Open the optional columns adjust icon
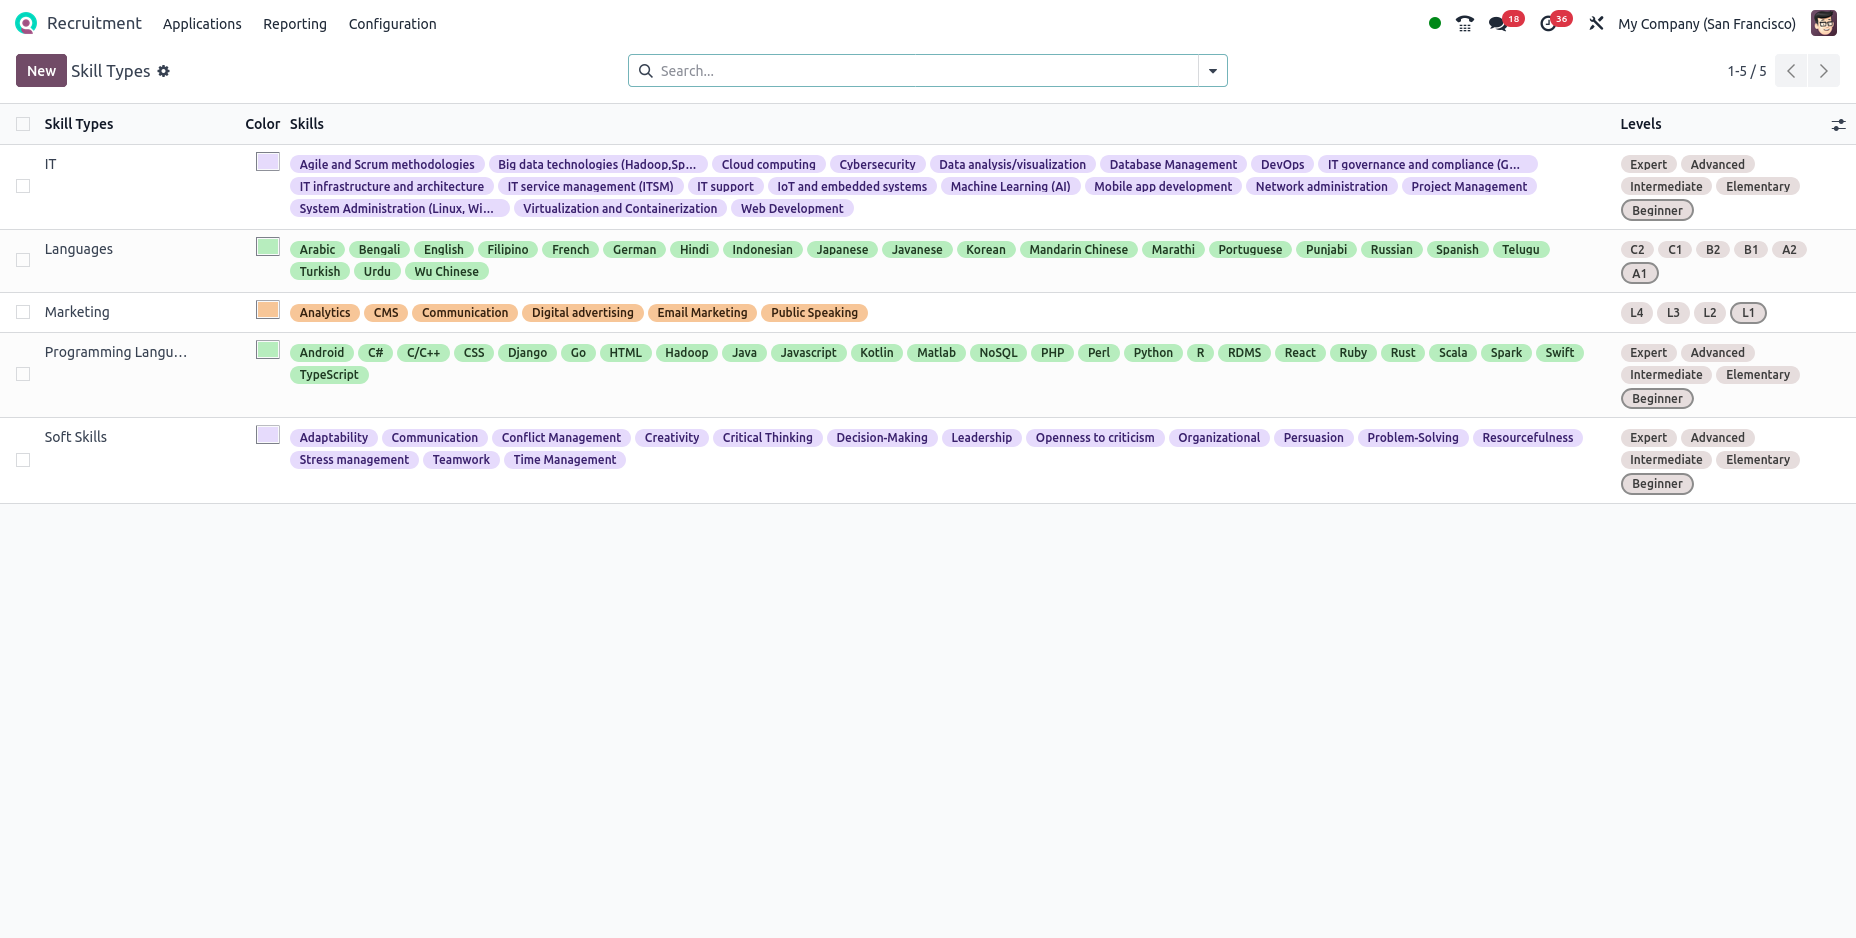The image size is (1856, 938). coord(1838,125)
